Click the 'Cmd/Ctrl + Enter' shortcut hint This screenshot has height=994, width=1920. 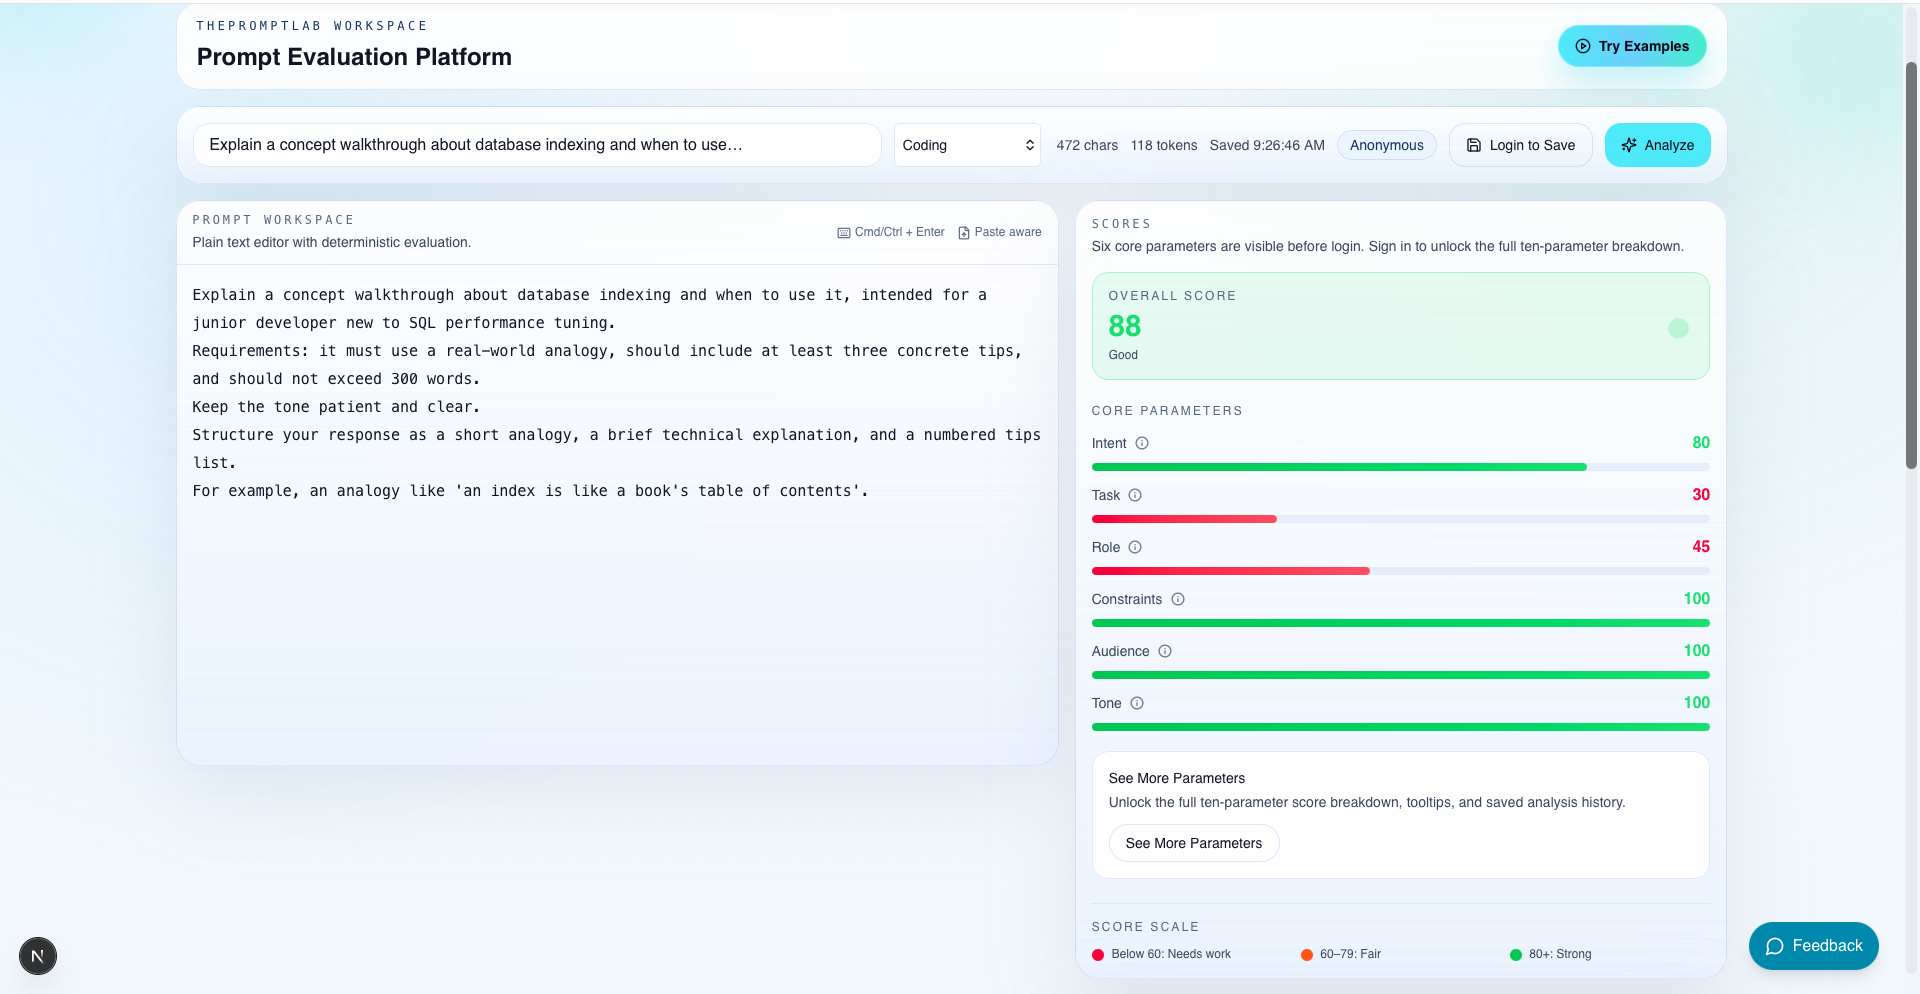(899, 232)
